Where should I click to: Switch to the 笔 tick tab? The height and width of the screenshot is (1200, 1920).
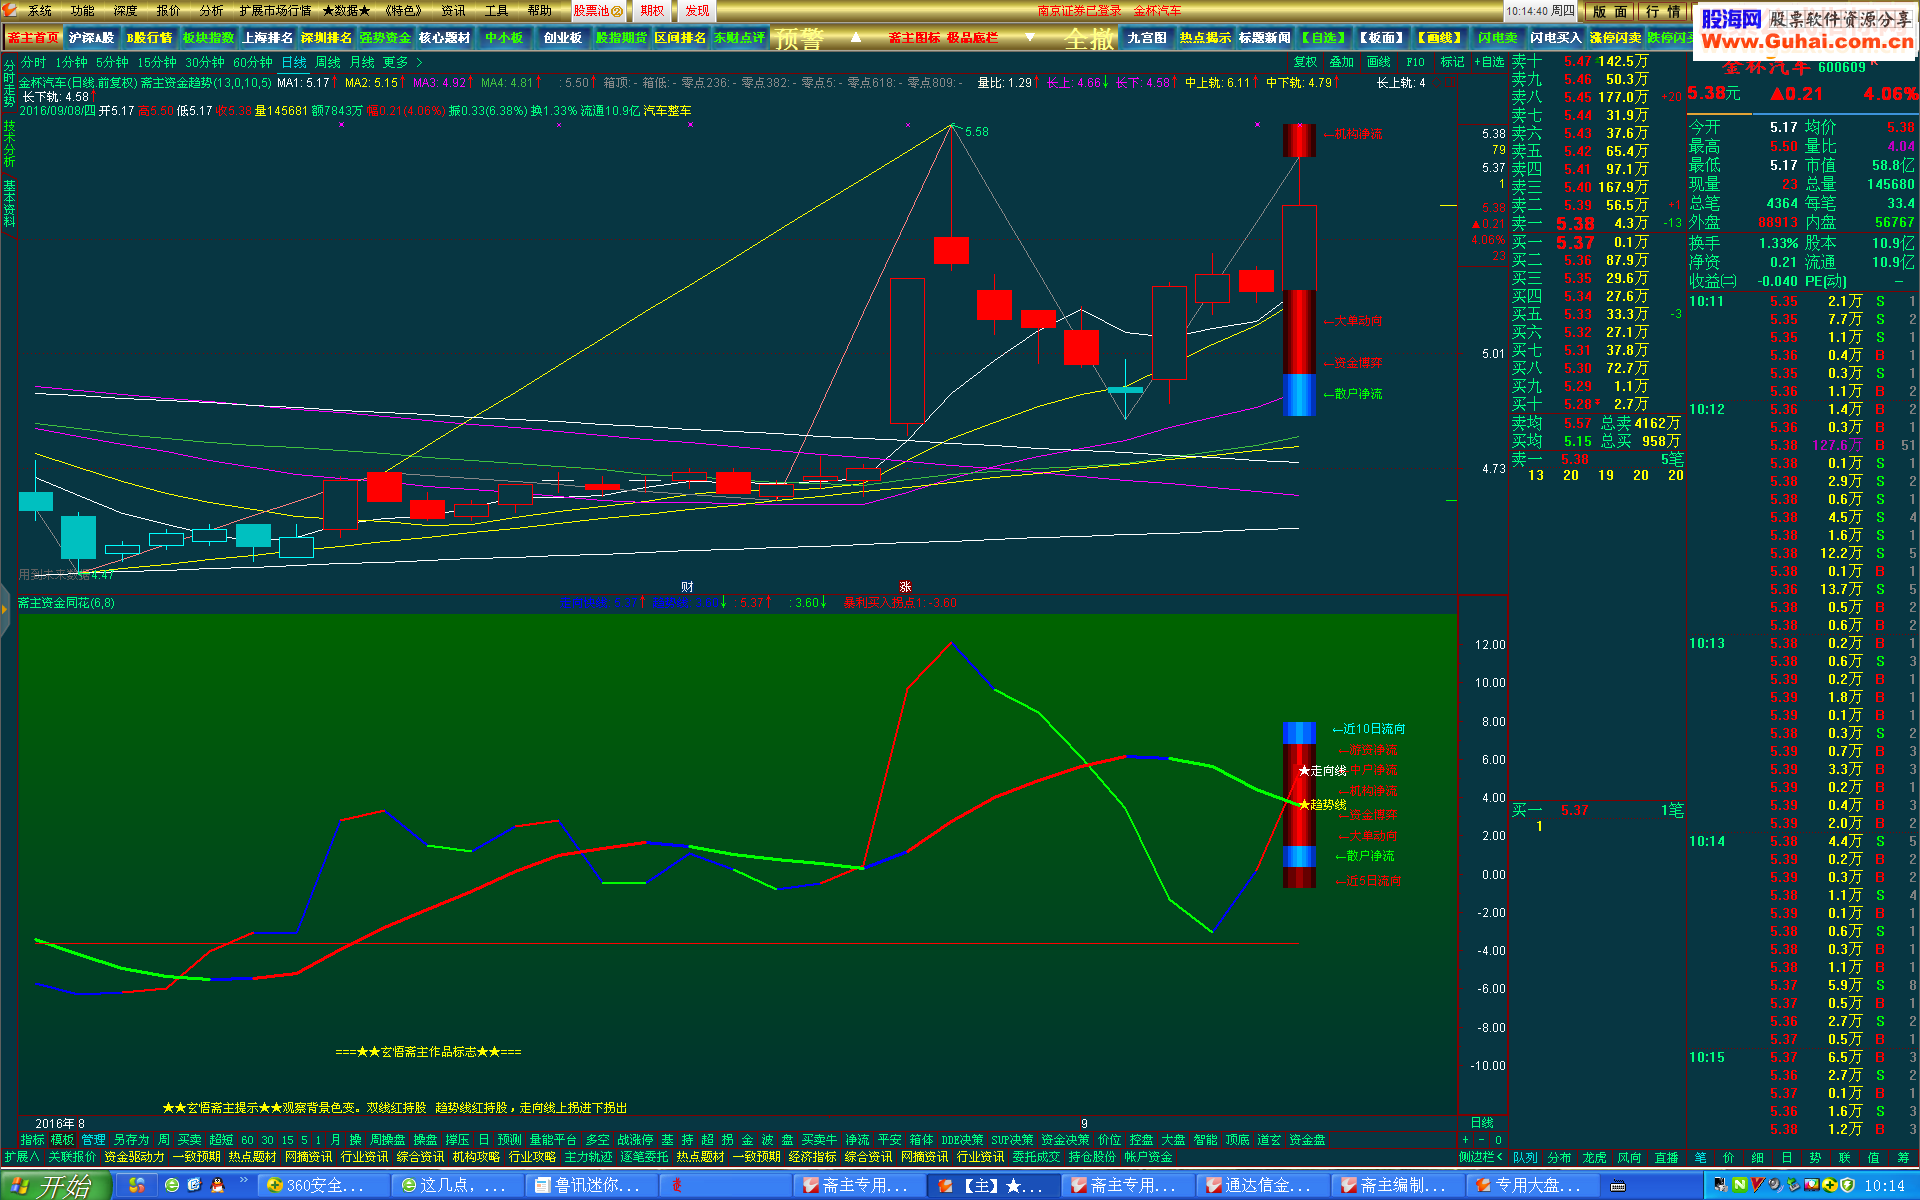1700,1158
